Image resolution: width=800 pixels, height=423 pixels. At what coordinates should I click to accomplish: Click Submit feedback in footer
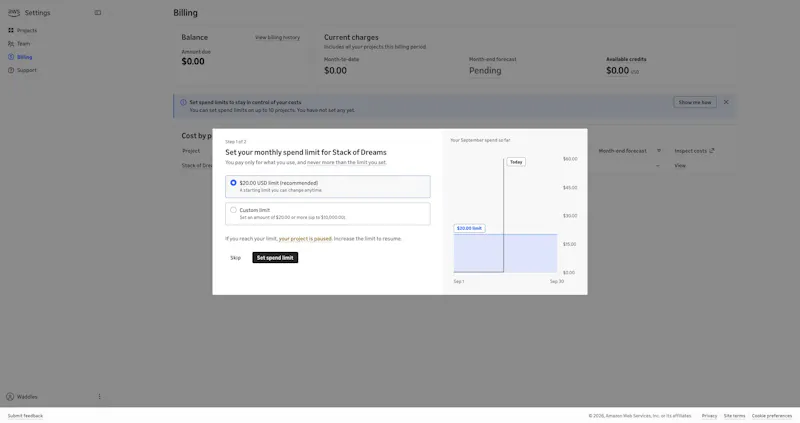(x=26, y=416)
